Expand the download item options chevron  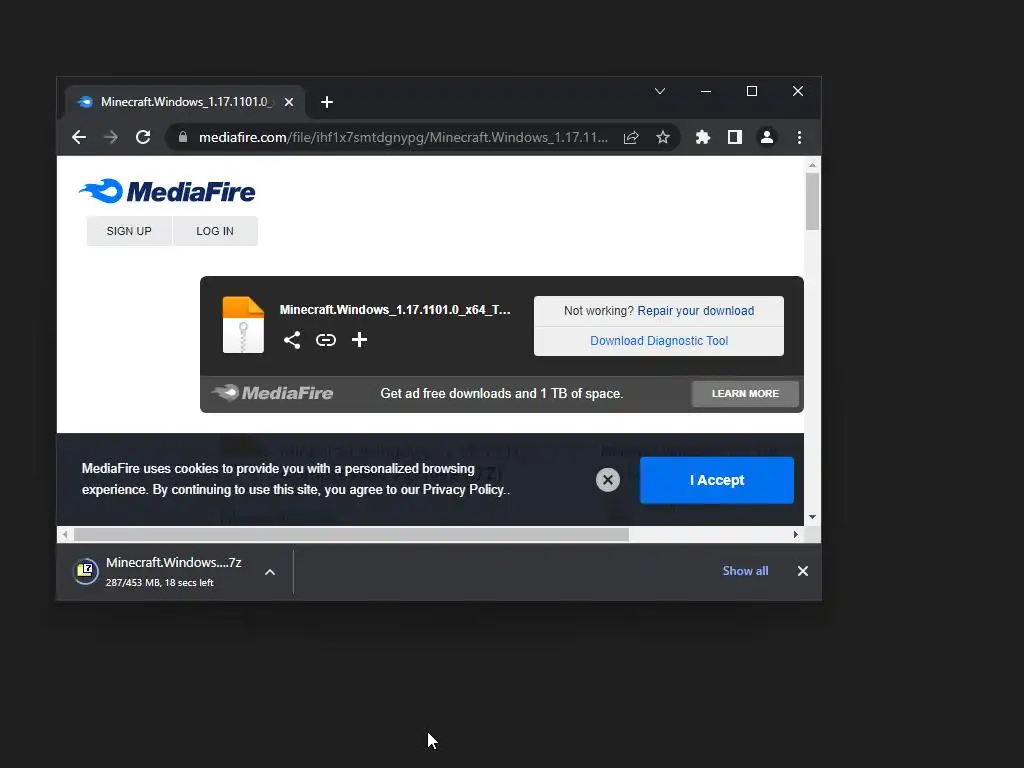point(270,572)
